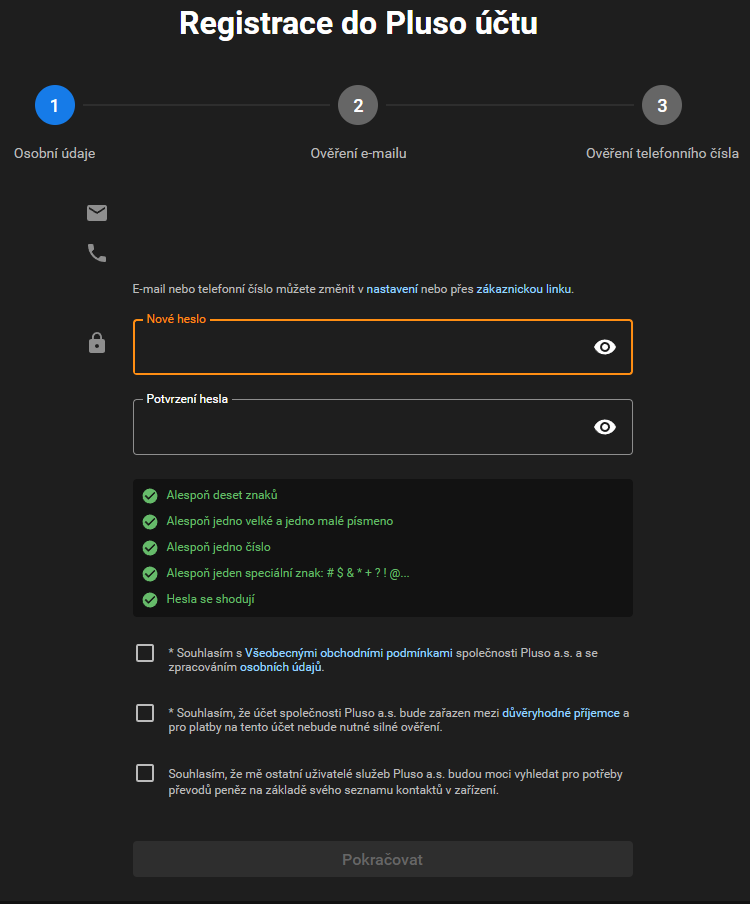Click the Ověření telefonního čísla step label
The image size is (750, 904).
pyautogui.click(x=662, y=153)
